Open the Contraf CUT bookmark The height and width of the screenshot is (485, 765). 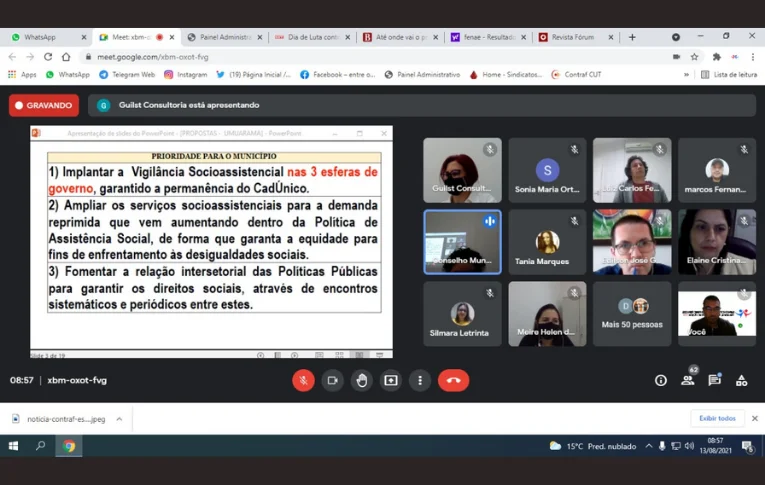click(576, 75)
